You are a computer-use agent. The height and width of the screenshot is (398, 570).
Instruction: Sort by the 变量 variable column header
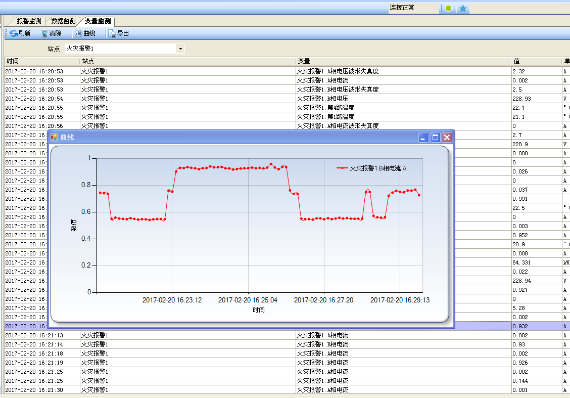click(x=404, y=61)
